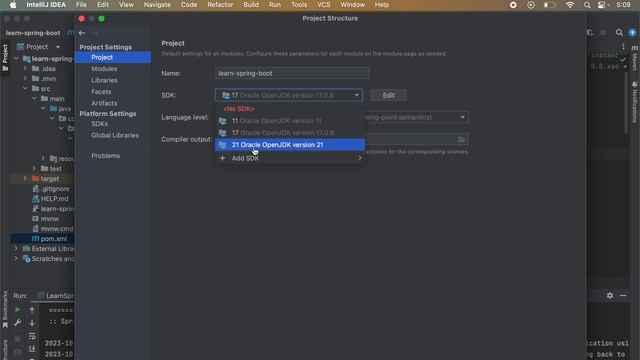640x360 pixels.
Task: Open SDKs under Platform Settings
Action: point(100,124)
